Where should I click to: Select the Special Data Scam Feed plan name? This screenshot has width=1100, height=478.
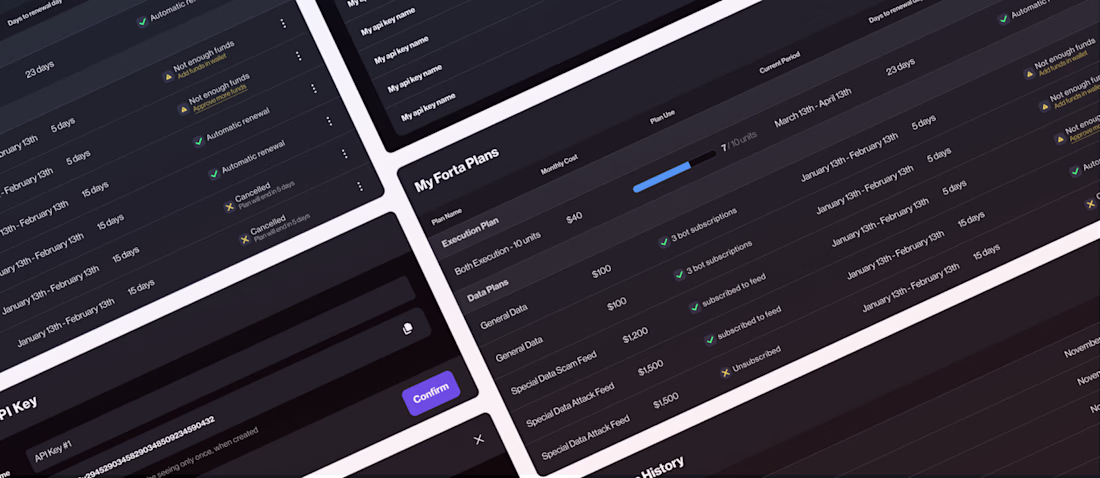(x=554, y=371)
